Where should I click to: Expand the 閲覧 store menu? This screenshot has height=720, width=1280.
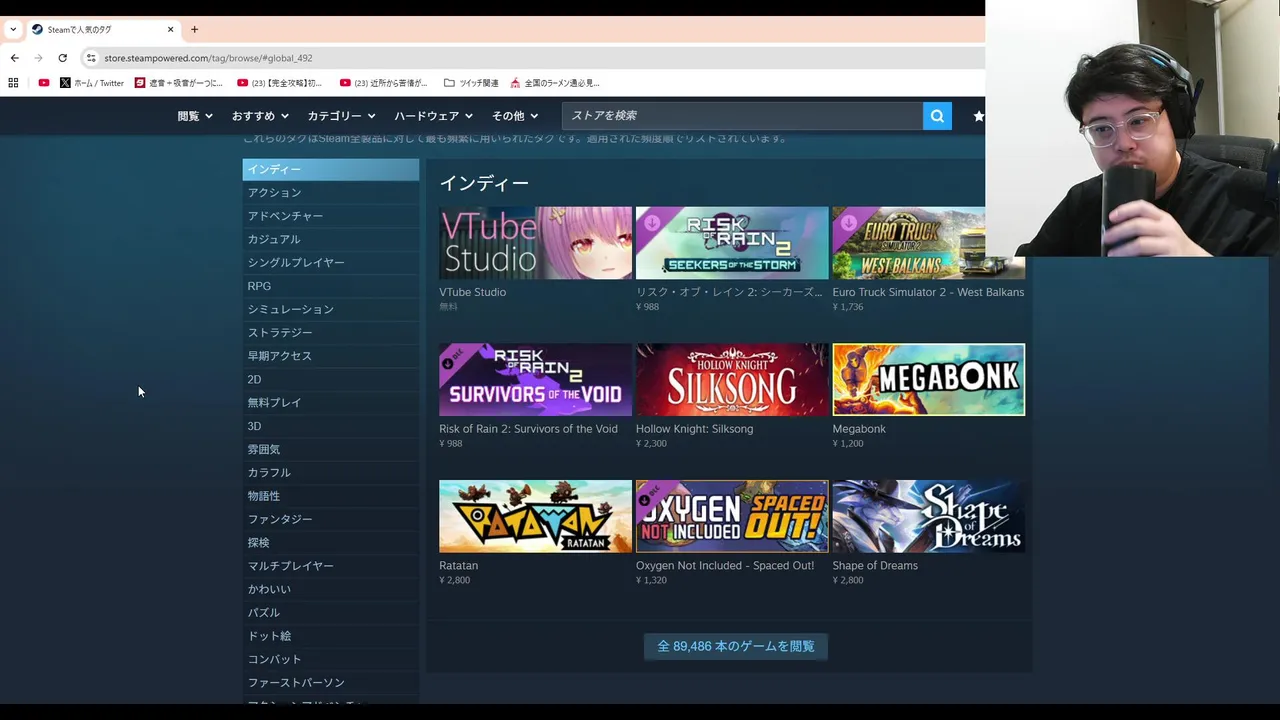(x=195, y=116)
